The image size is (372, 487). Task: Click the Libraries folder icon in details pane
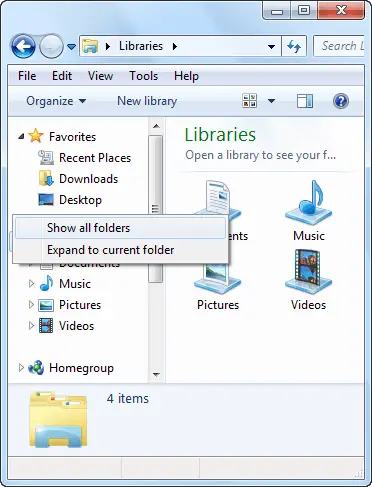click(58, 420)
